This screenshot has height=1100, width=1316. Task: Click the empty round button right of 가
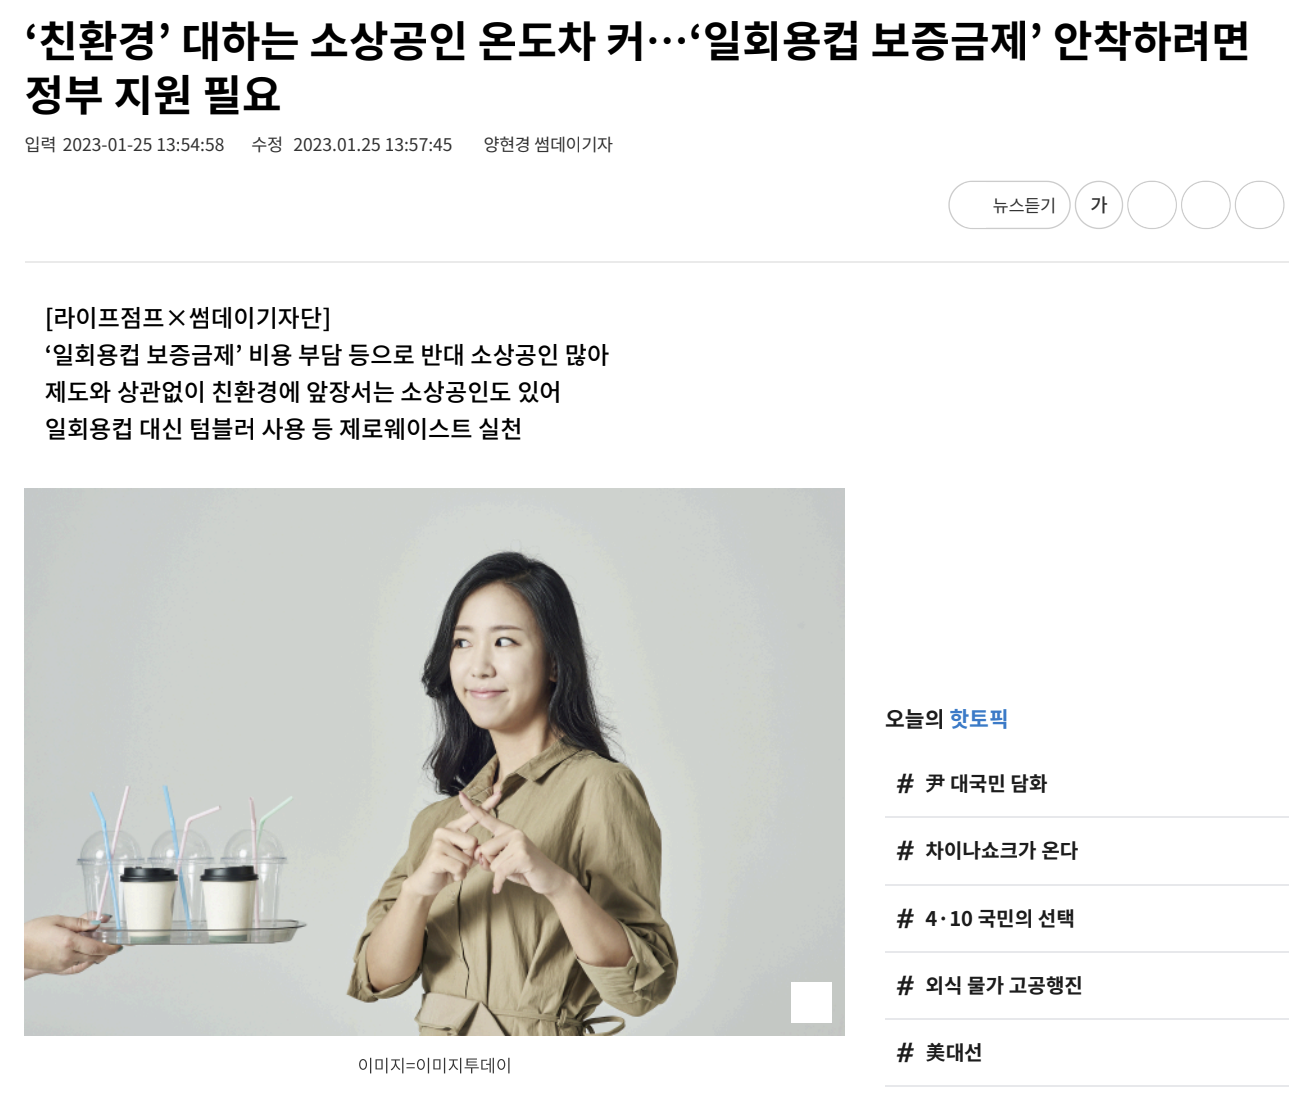click(1152, 205)
